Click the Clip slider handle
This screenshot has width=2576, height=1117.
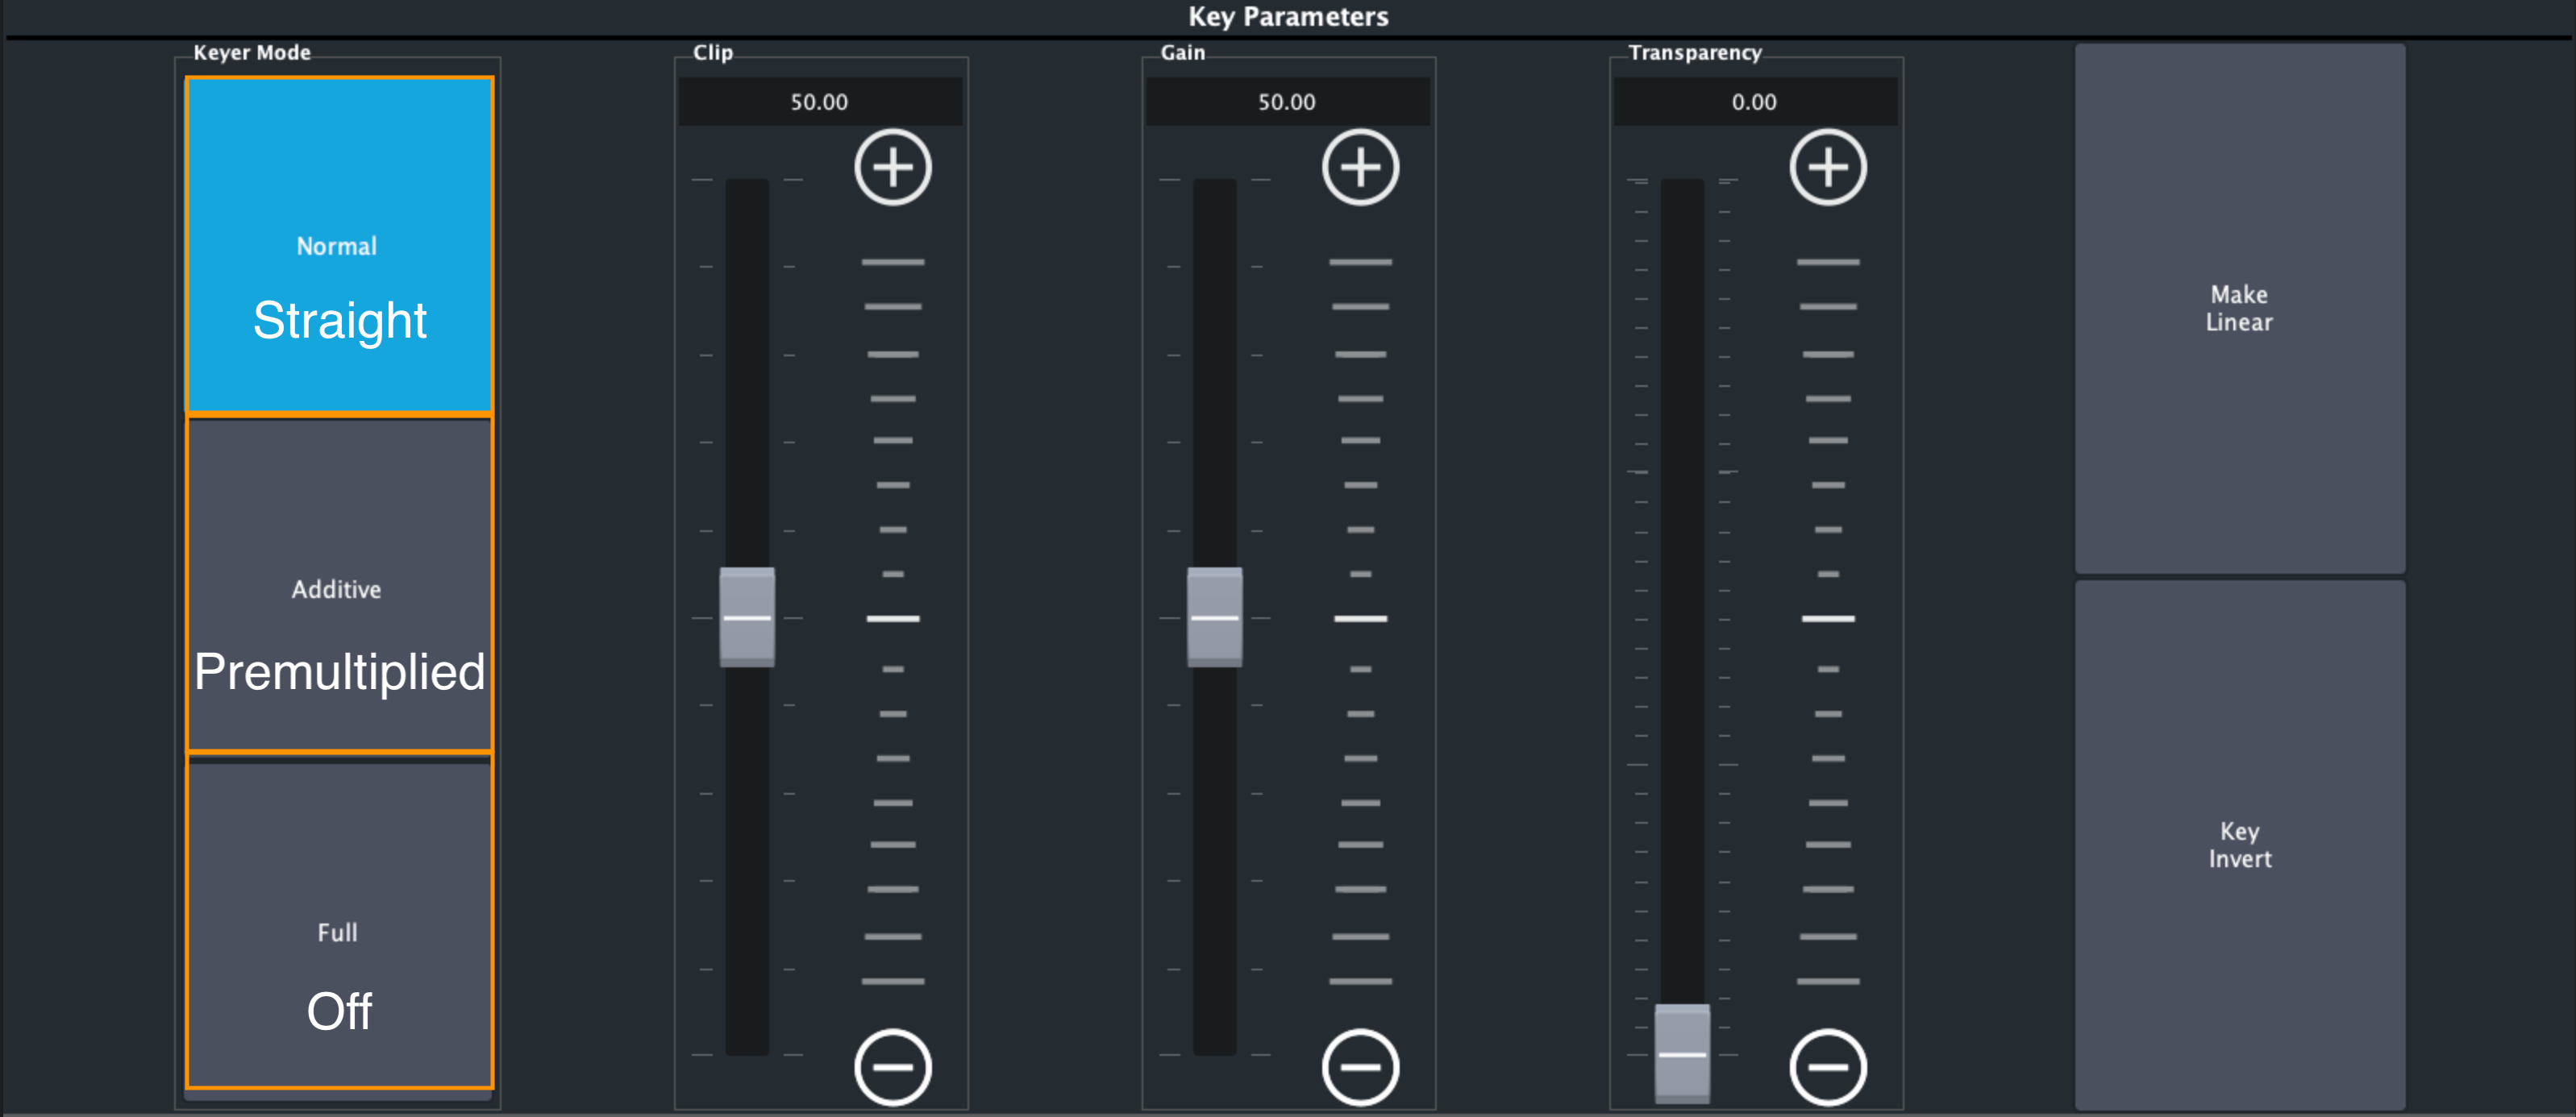coord(747,617)
